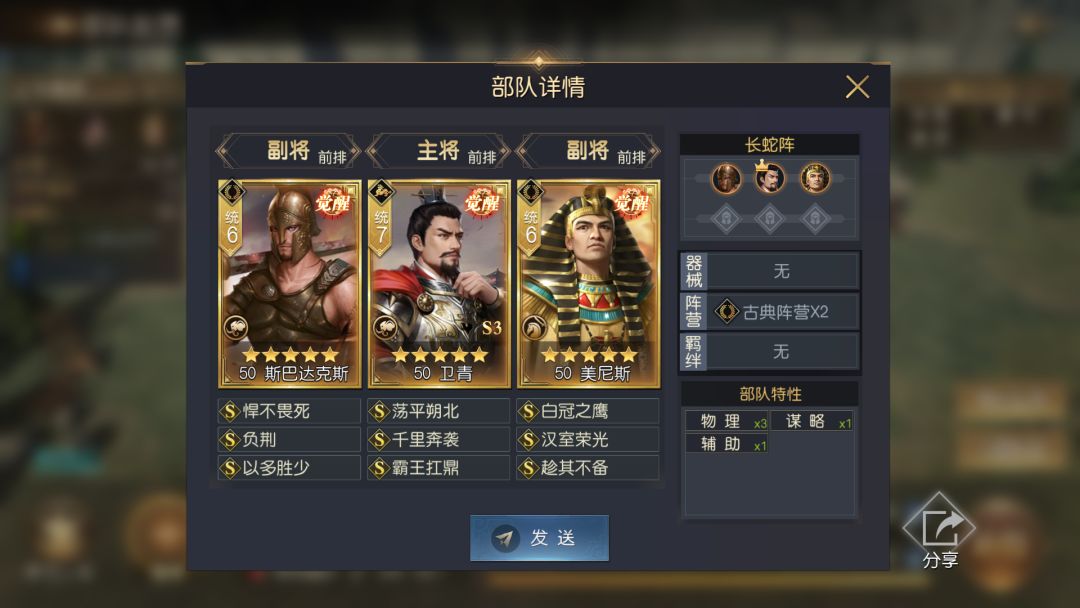
Task: Select the 卫青 main general card
Action: coord(439,284)
